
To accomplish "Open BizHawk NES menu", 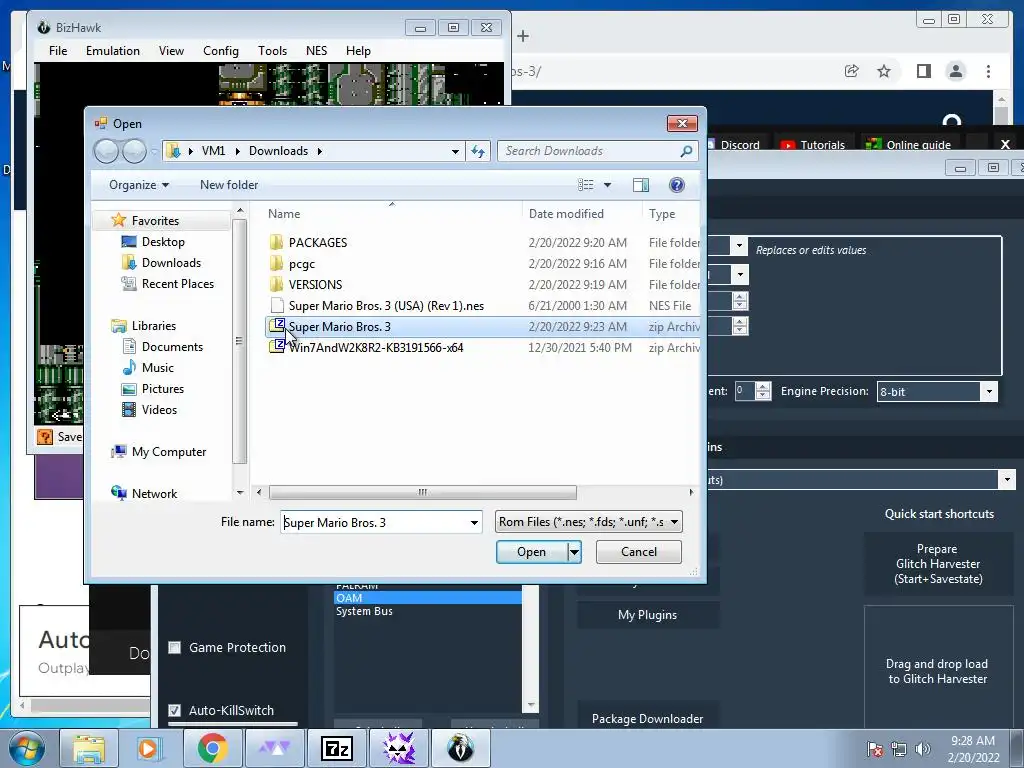I will [x=316, y=51].
